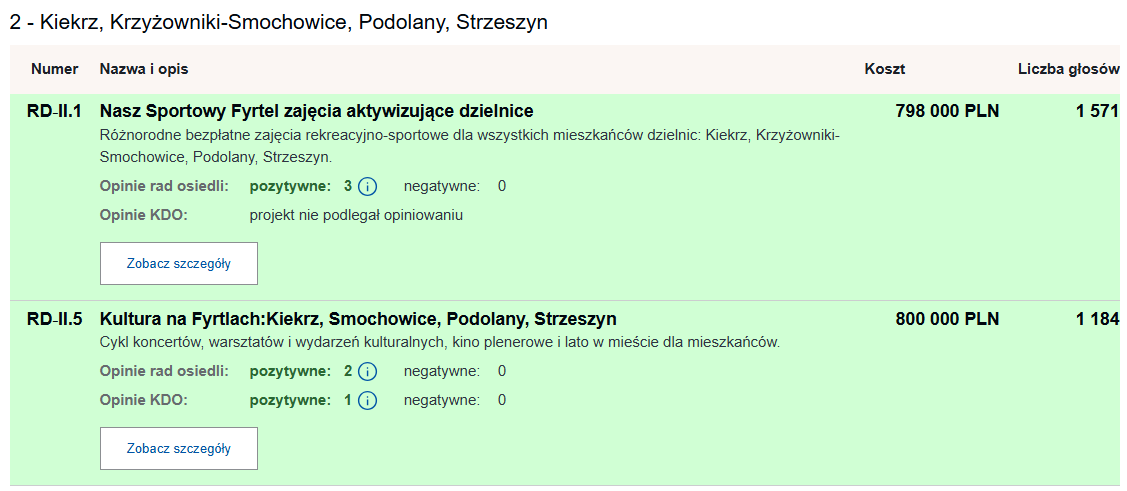Click the district heading starting with Kiekrz
Viewport: 1127px width, 491px height.
click(x=279, y=22)
